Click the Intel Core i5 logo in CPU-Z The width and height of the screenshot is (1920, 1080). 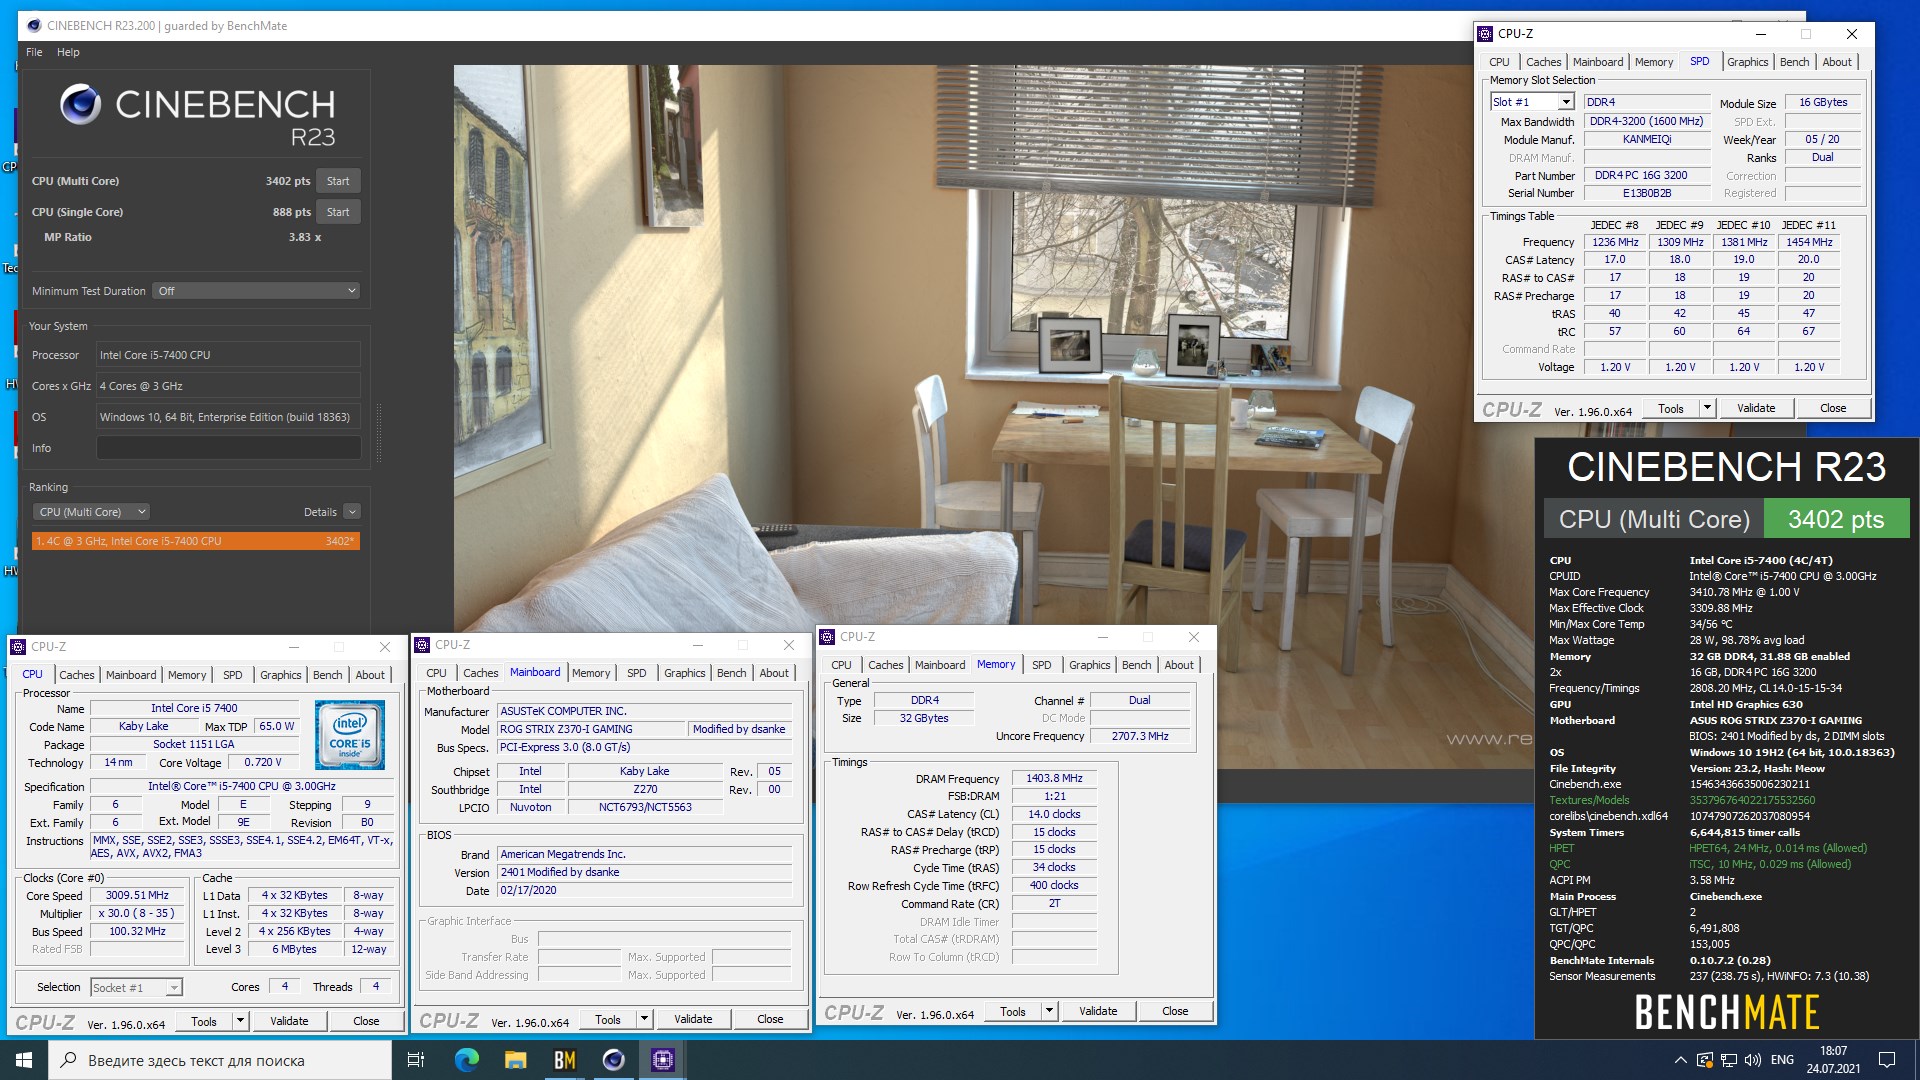tap(350, 735)
